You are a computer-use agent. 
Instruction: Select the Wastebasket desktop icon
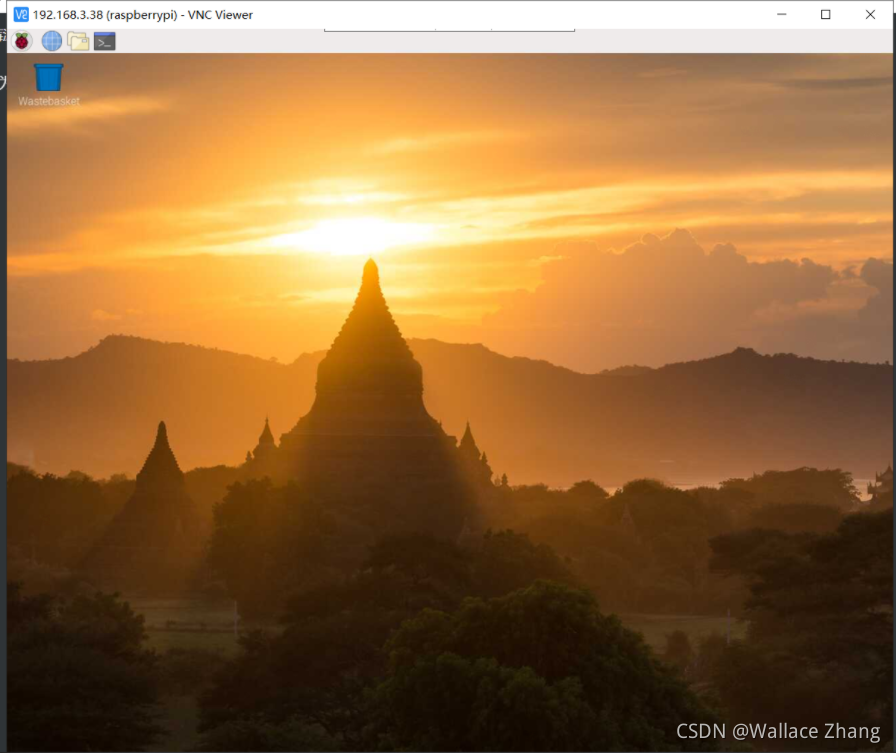49,85
